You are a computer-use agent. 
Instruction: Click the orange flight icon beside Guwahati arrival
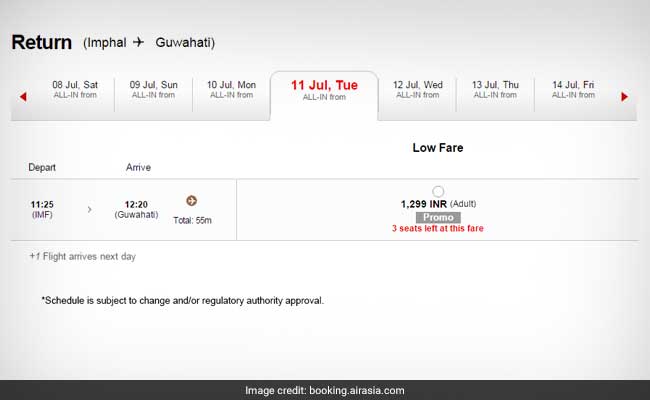pyautogui.click(x=192, y=201)
